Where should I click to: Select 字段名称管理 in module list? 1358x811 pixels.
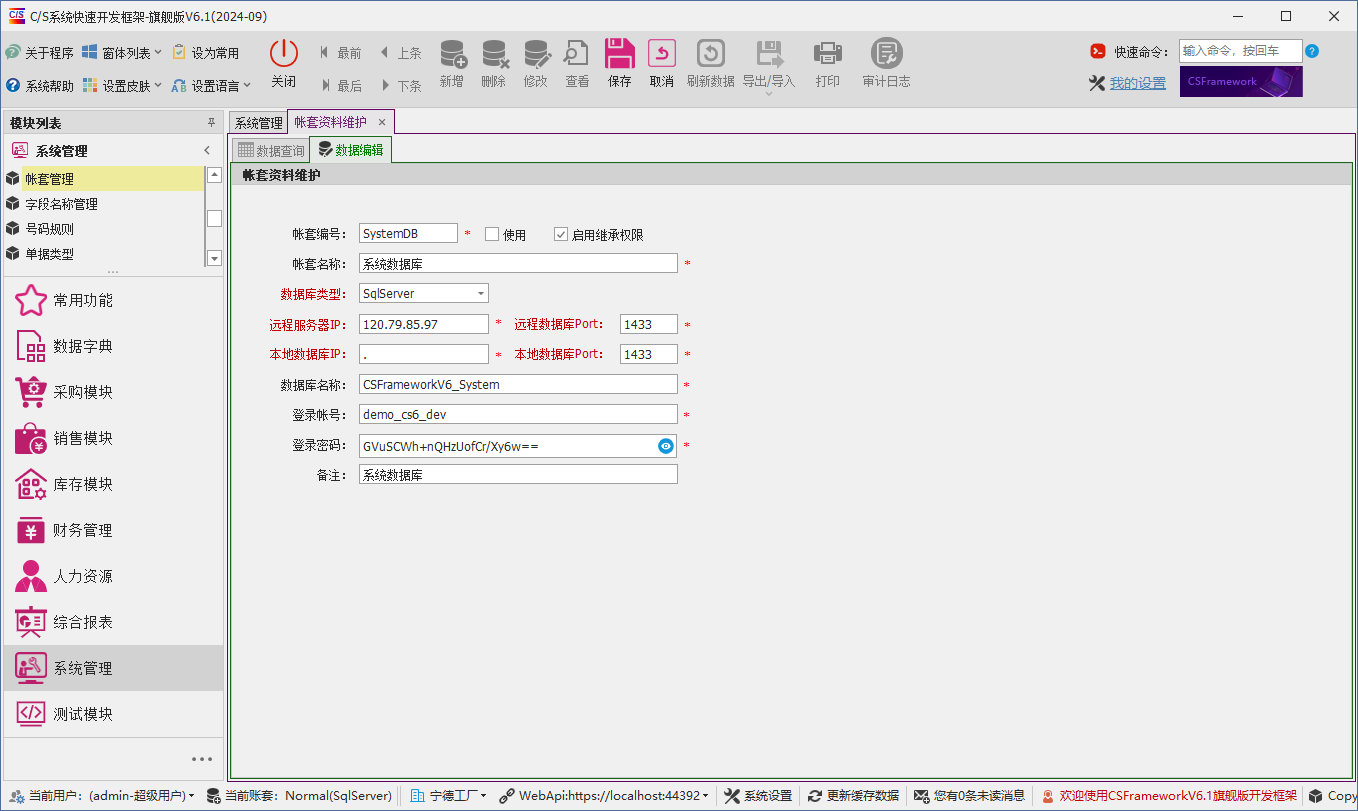click(104, 204)
